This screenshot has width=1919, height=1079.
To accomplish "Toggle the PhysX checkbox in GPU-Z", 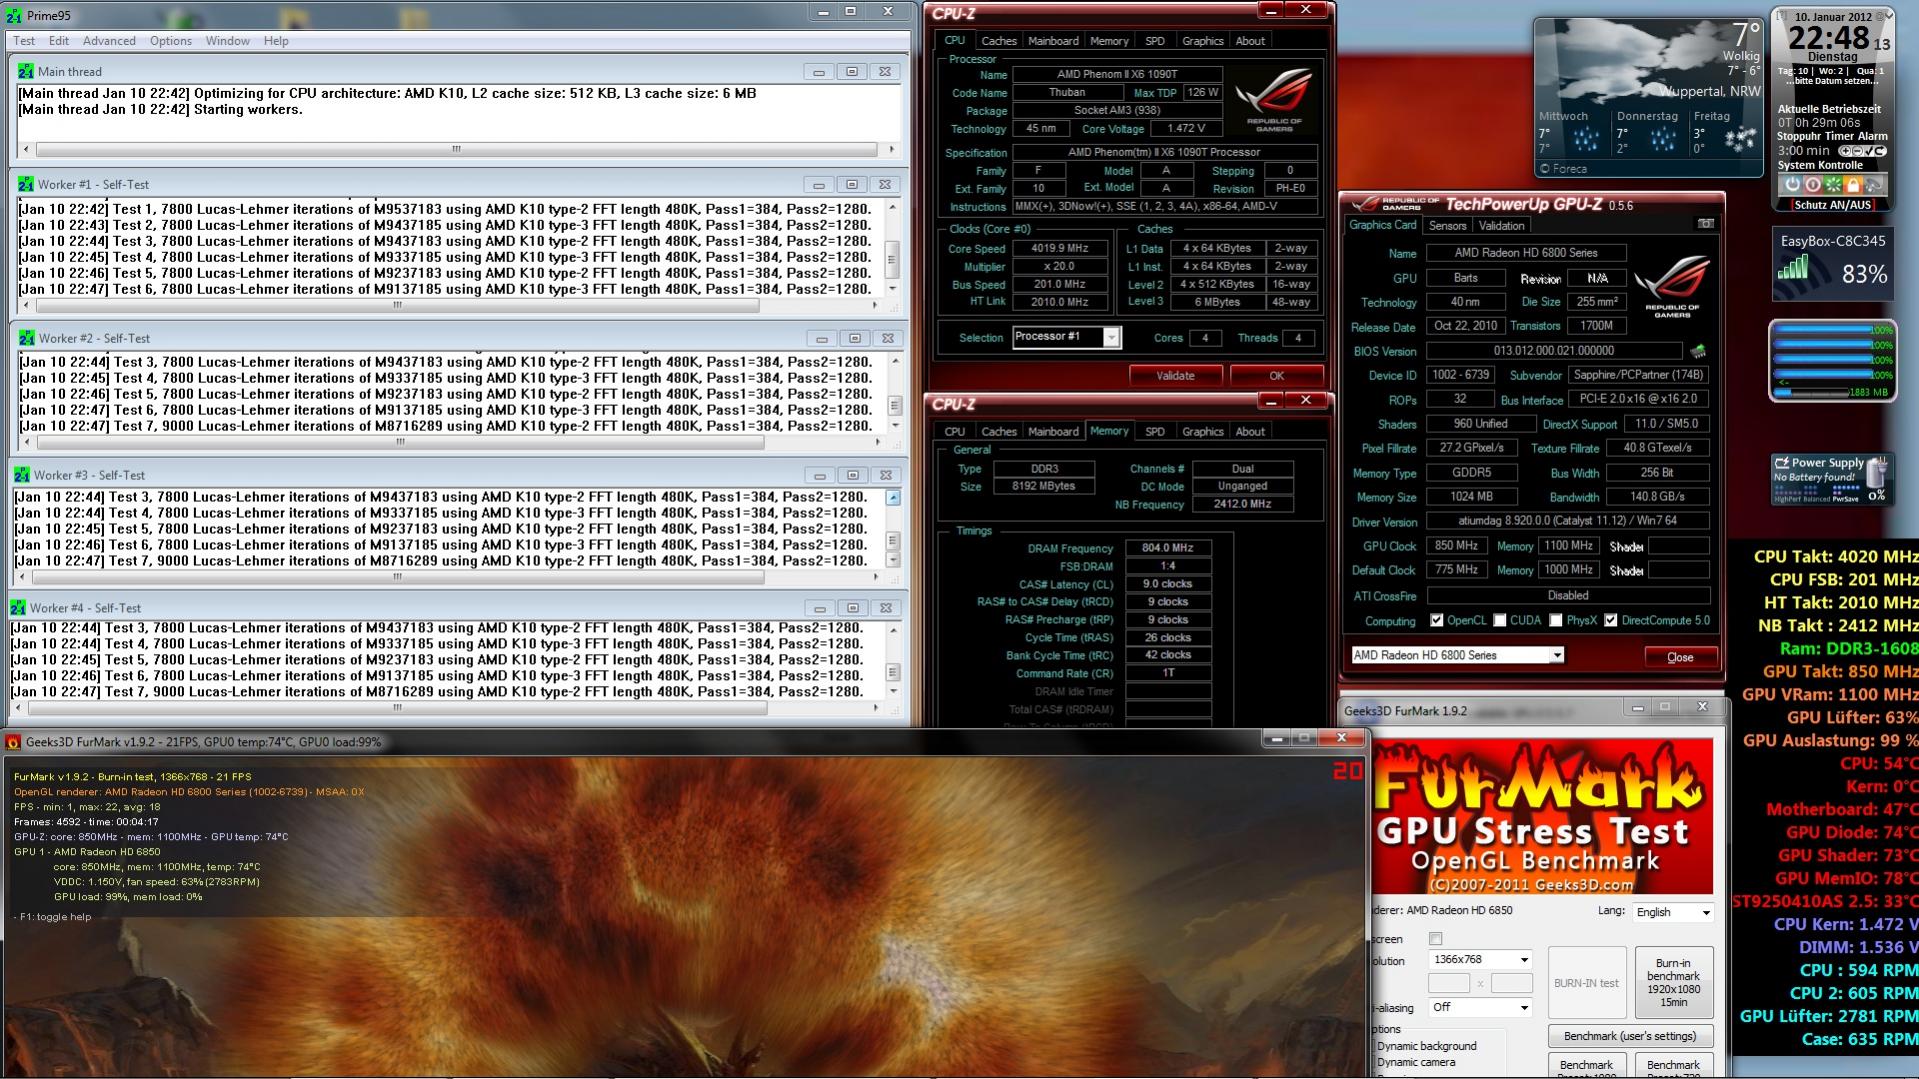I will (x=1556, y=621).
